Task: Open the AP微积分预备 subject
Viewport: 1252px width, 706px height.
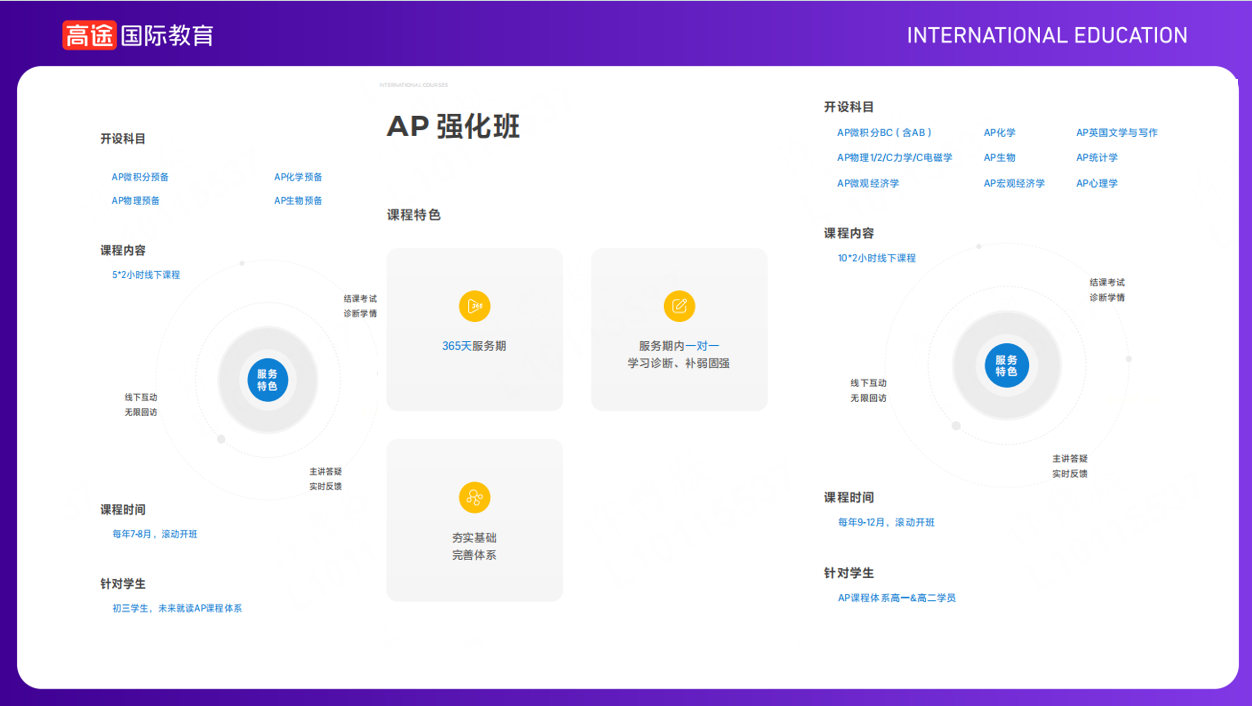Action: pos(140,177)
